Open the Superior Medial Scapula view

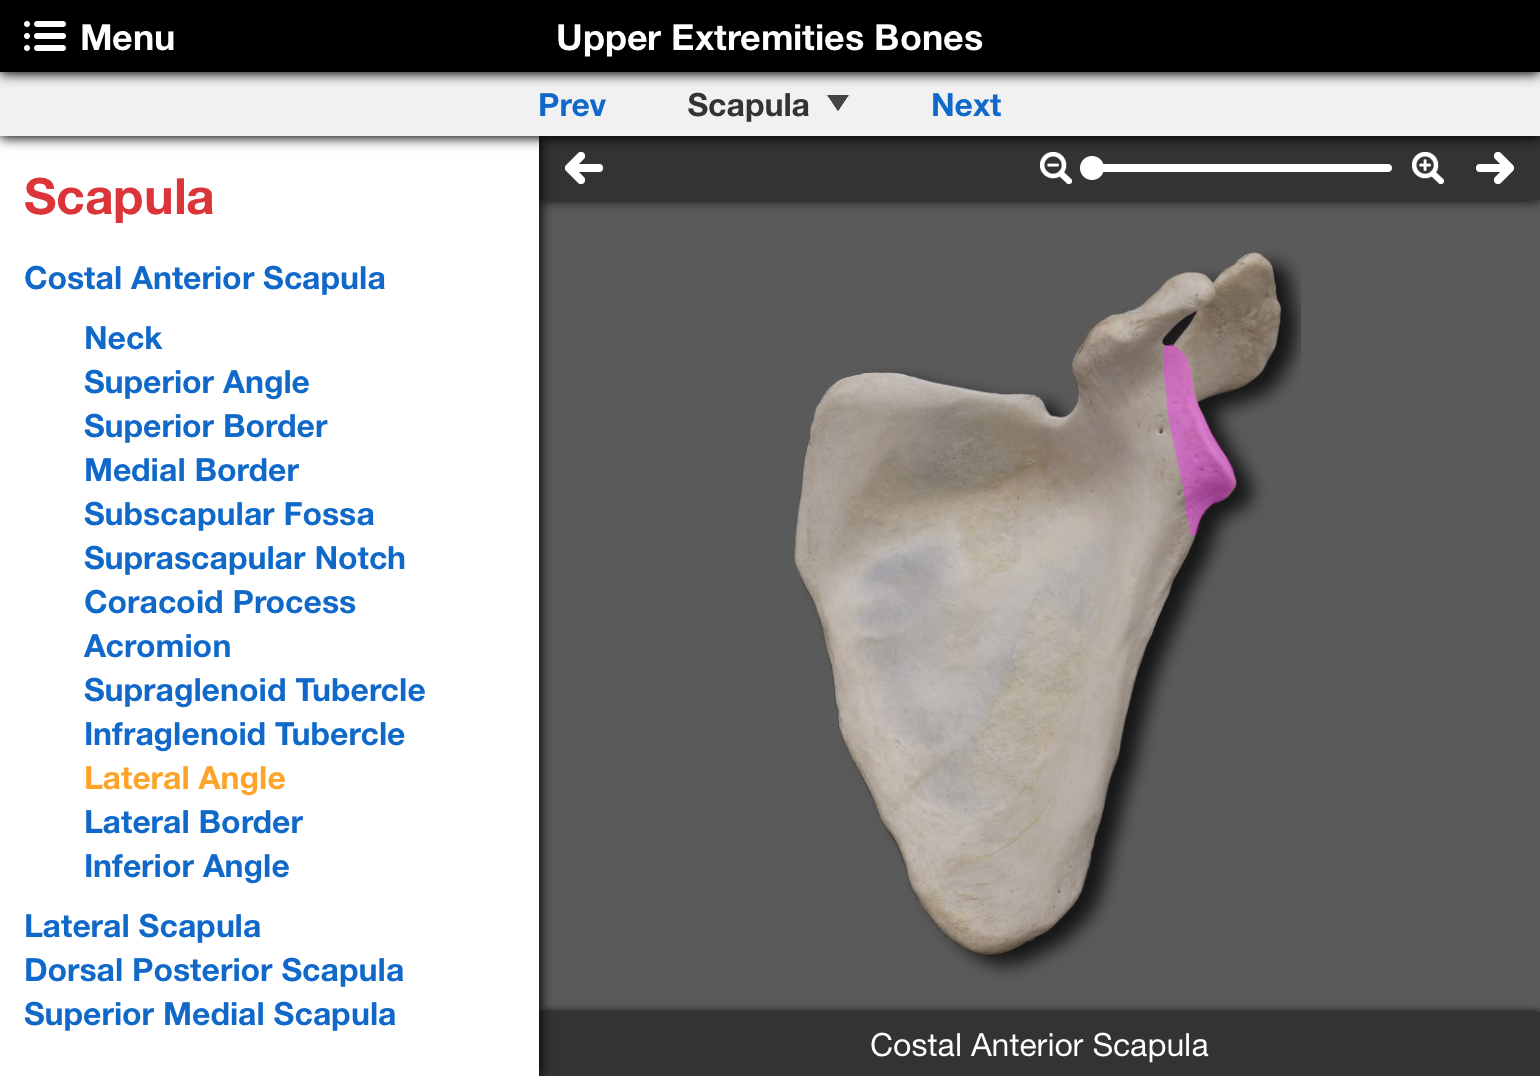tap(210, 1014)
